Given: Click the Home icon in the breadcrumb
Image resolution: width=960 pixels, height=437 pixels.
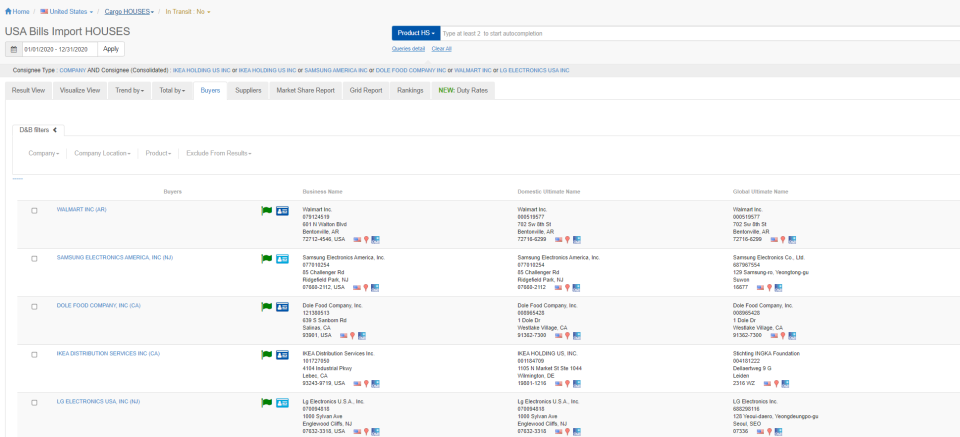Looking at the screenshot, I should pyautogui.click(x=8, y=11).
